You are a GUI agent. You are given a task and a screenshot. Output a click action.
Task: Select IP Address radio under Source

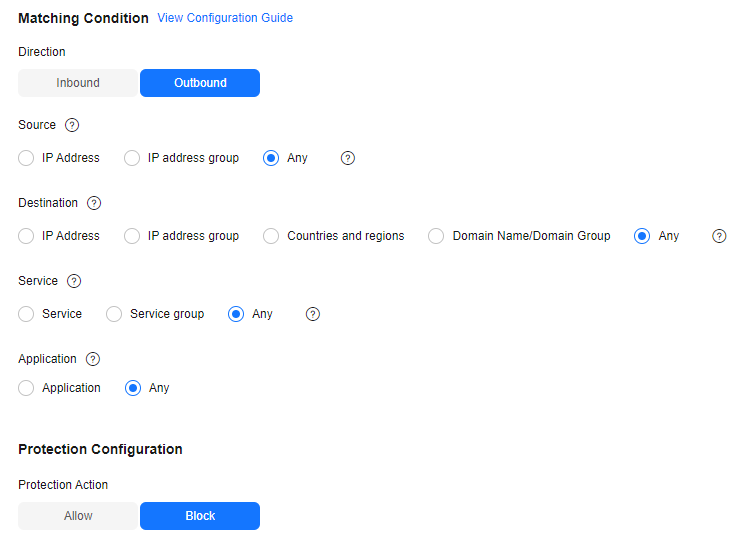[27, 158]
